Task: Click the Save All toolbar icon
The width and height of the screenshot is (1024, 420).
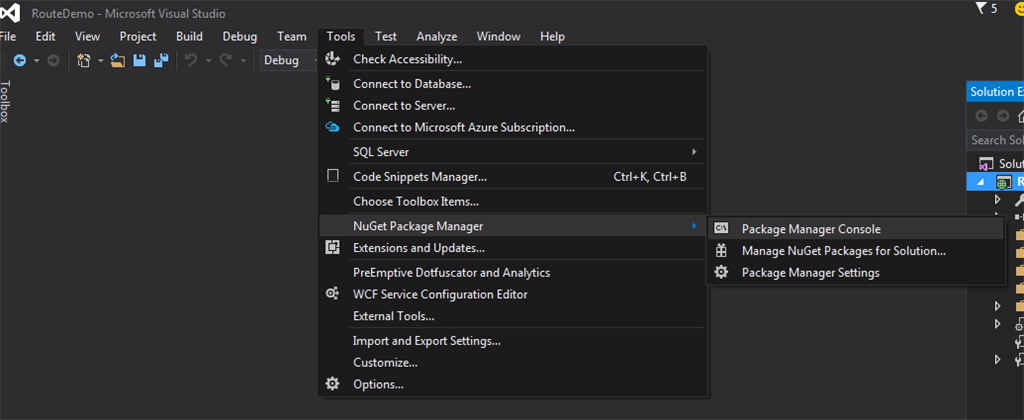Action: [x=160, y=60]
